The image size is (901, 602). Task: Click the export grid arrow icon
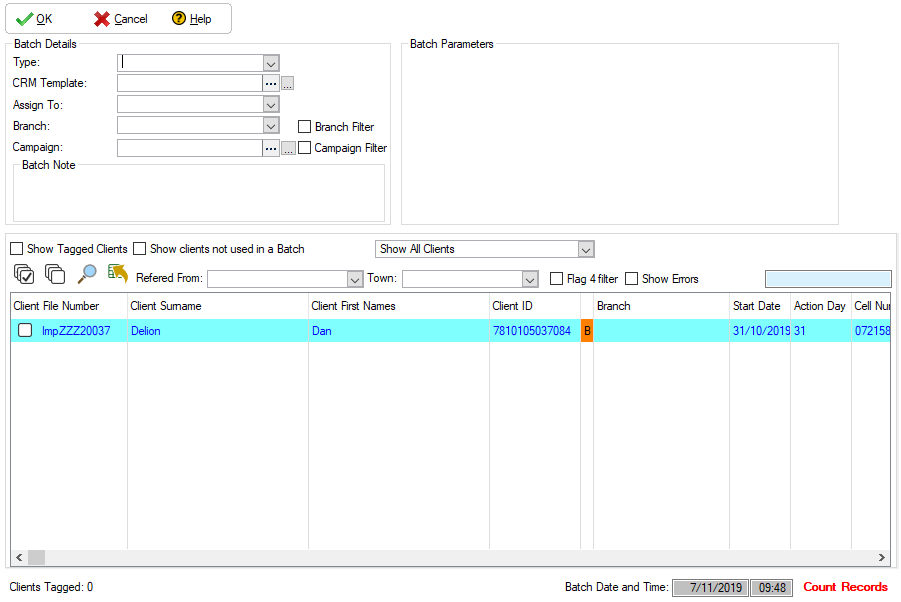click(118, 275)
